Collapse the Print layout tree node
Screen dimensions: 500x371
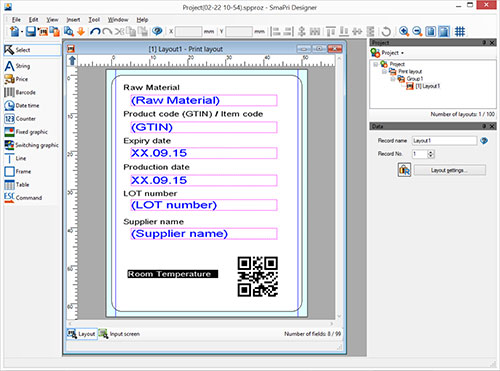[384, 71]
